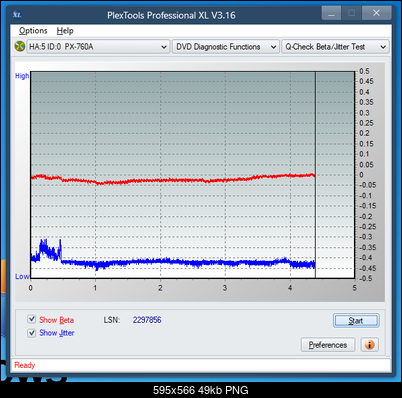Click the LSN label

pos(111,320)
